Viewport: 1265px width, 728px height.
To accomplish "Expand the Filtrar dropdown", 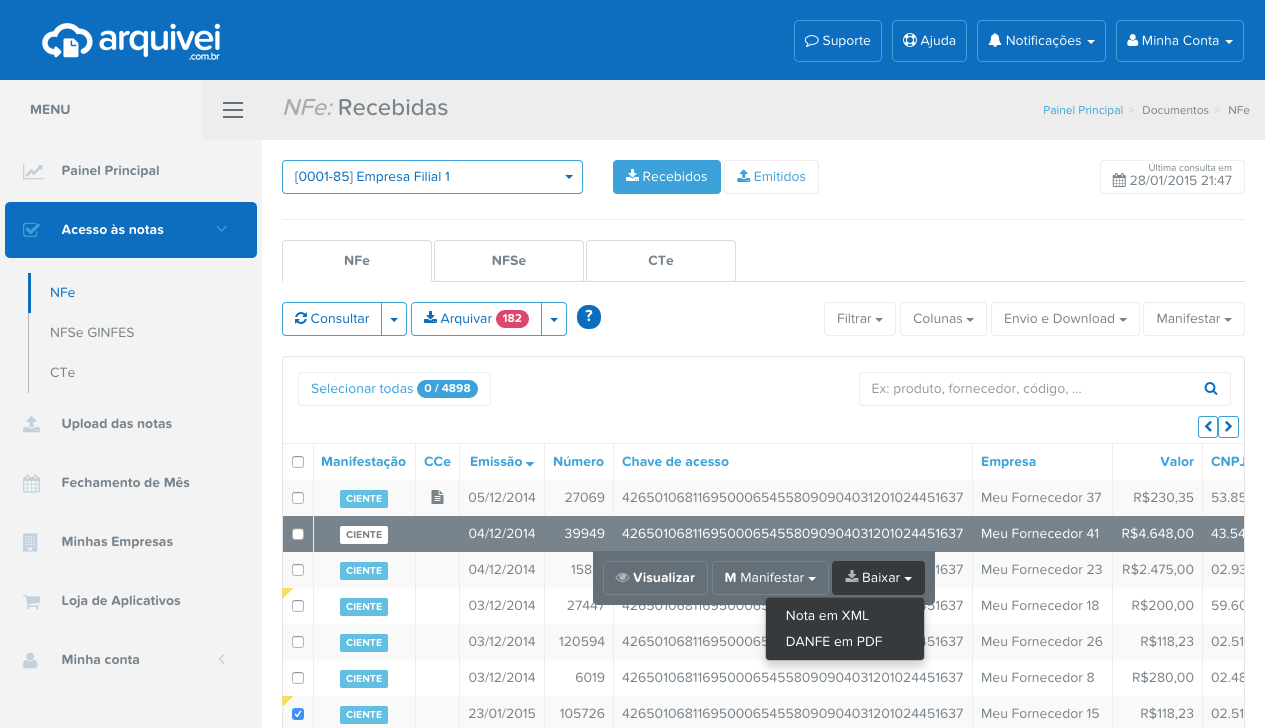I will point(859,318).
